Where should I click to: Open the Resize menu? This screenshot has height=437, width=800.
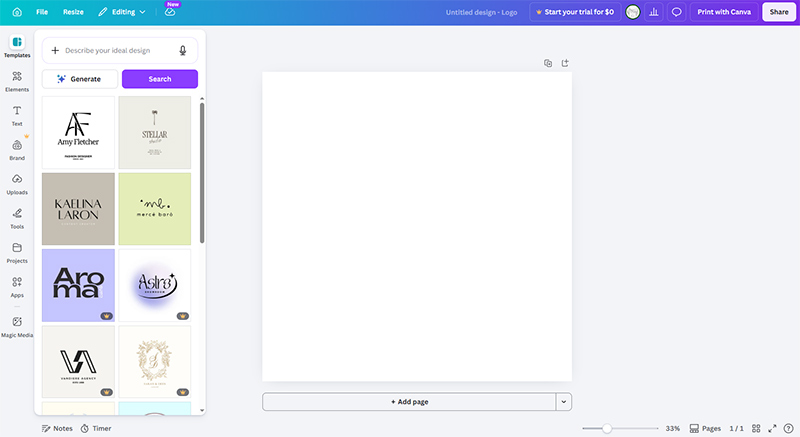pyautogui.click(x=73, y=12)
